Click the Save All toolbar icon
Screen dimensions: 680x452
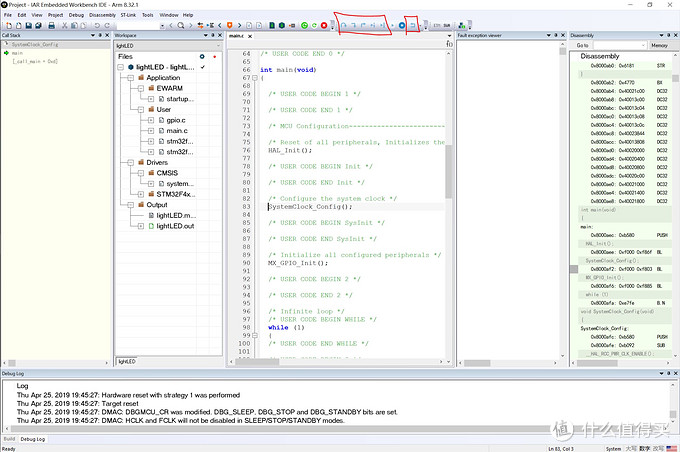[x=38, y=26]
